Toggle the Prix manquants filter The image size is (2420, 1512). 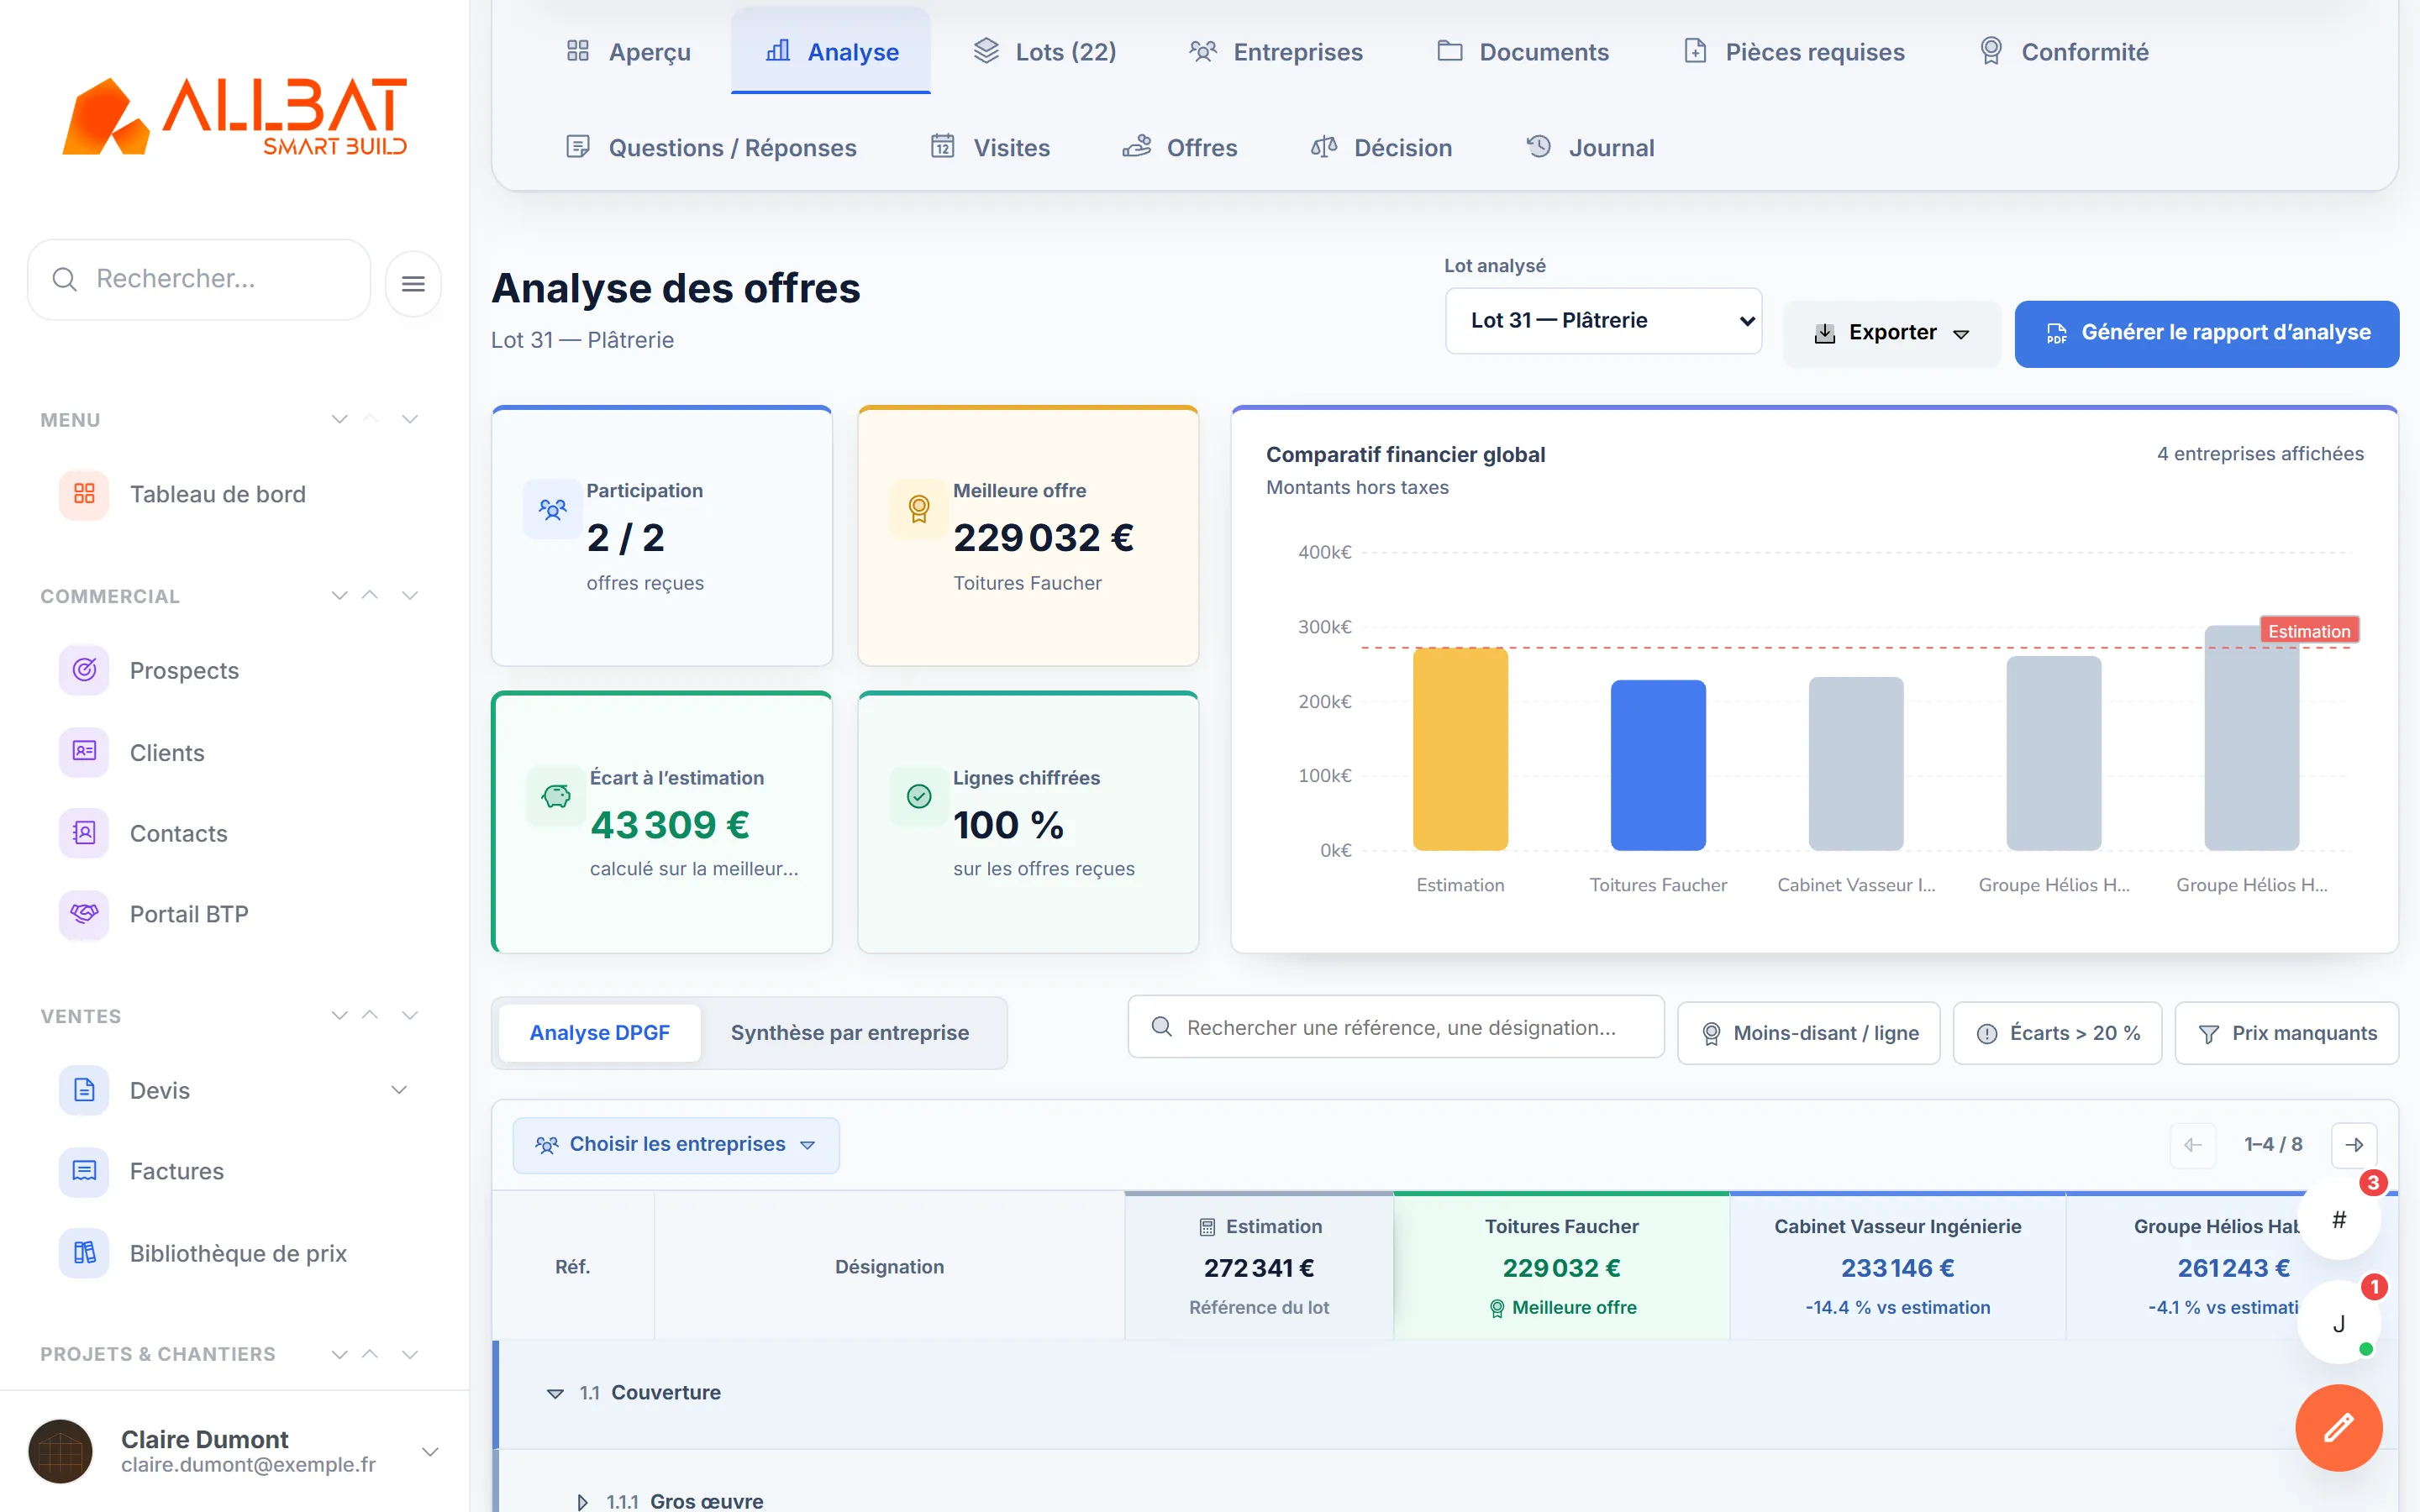(2286, 1033)
